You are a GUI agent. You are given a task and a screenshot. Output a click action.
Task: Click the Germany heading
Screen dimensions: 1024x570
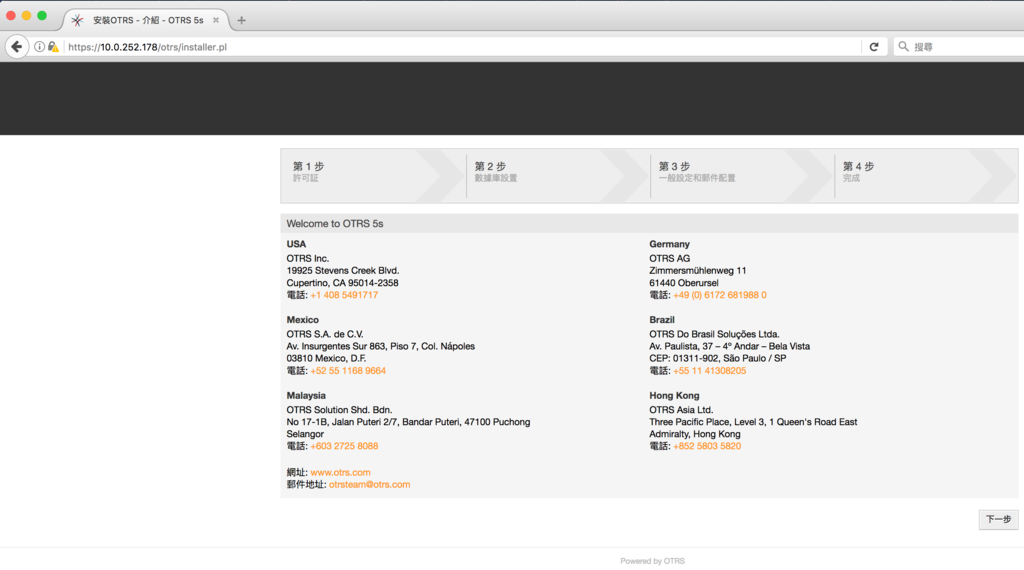[x=669, y=244]
